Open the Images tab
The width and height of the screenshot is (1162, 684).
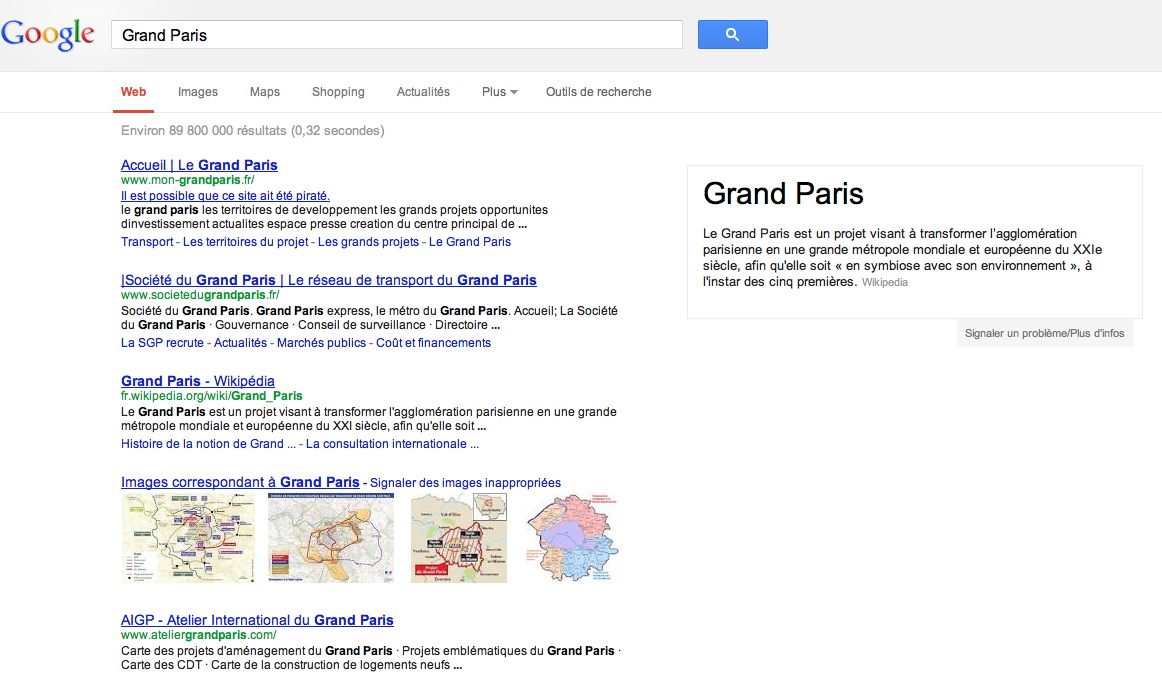pos(198,92)
